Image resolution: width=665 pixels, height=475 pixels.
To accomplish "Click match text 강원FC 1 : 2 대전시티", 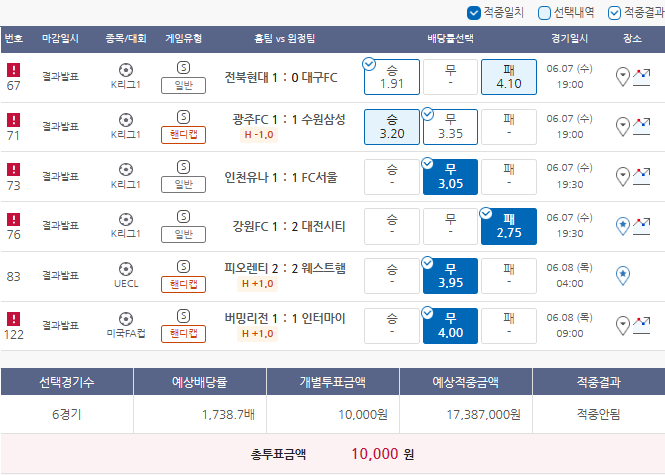I will coord(289,226).
